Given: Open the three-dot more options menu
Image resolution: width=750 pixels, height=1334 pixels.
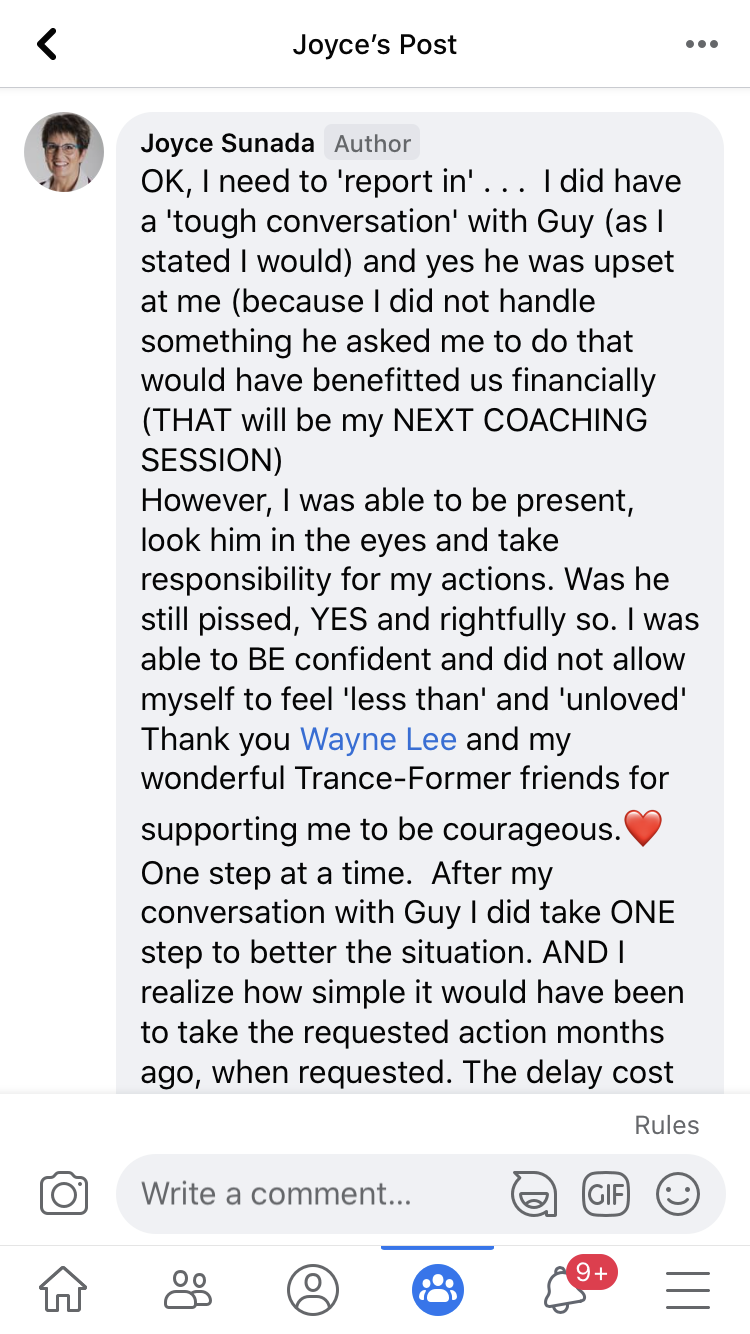Looking at the screenshot, I should [701, 44].
